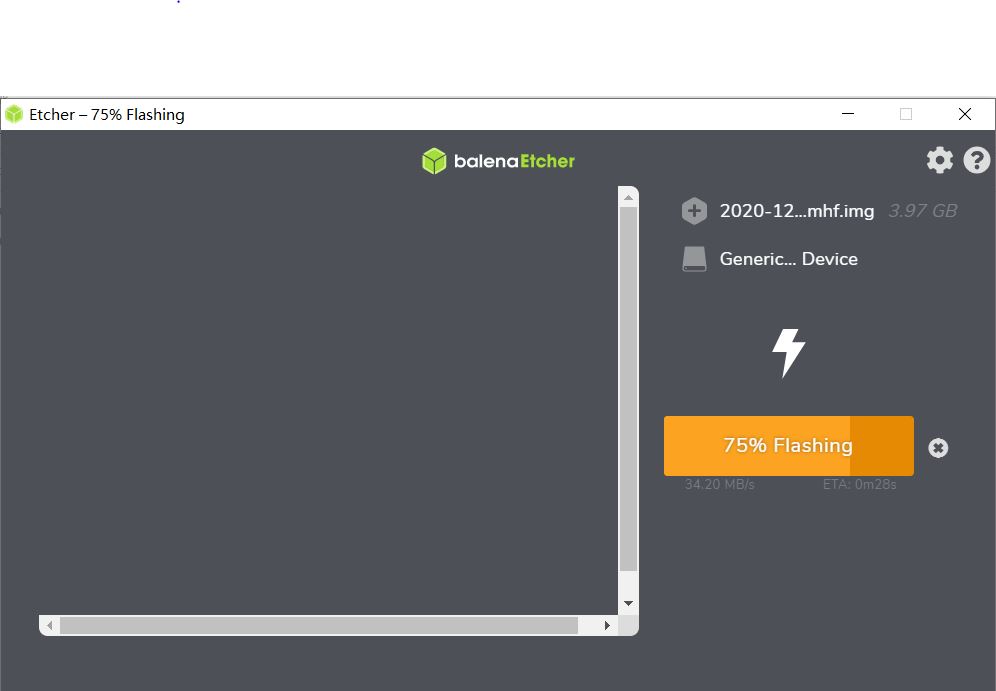Click the horizontal scrollbar left arrow

(x=50, y=625)
